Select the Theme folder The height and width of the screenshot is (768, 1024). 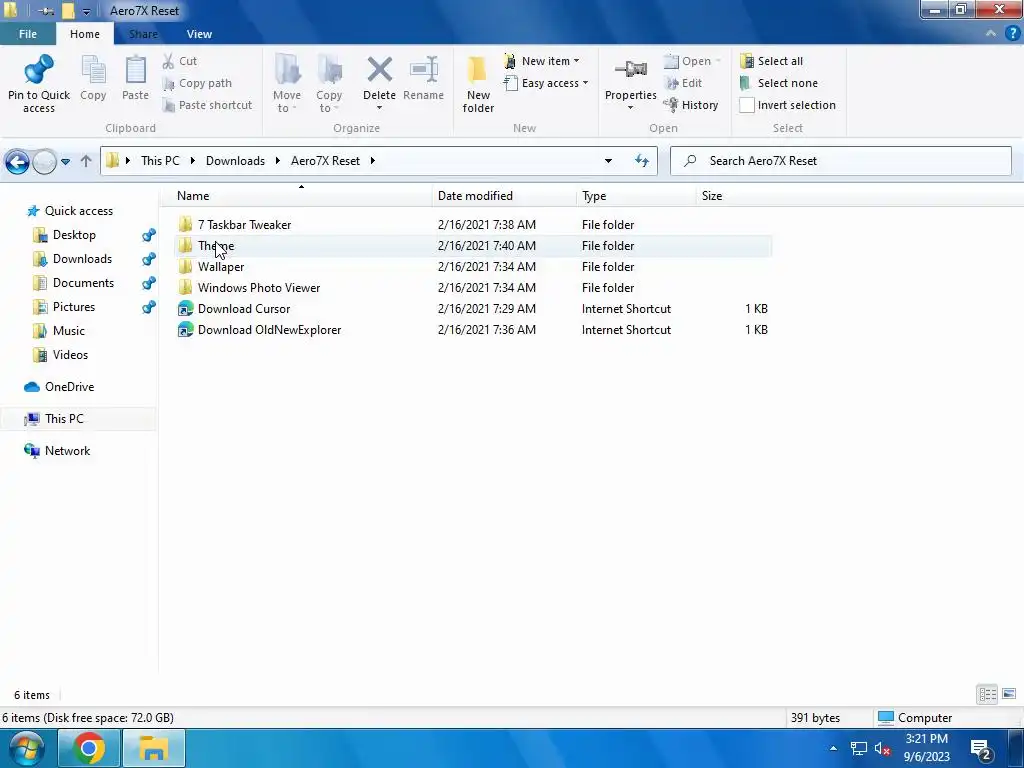[473, 246]
